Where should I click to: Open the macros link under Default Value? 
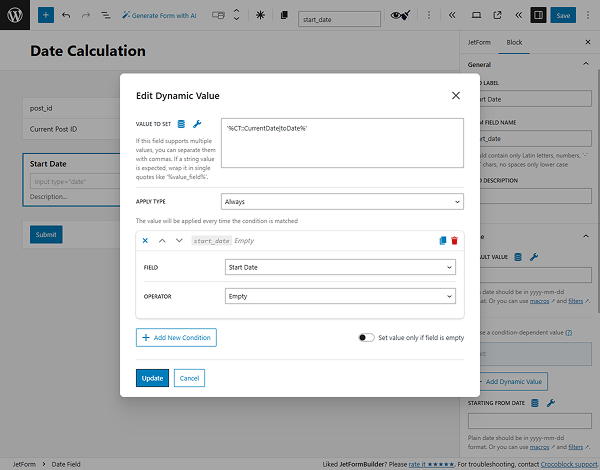[539, 301]
